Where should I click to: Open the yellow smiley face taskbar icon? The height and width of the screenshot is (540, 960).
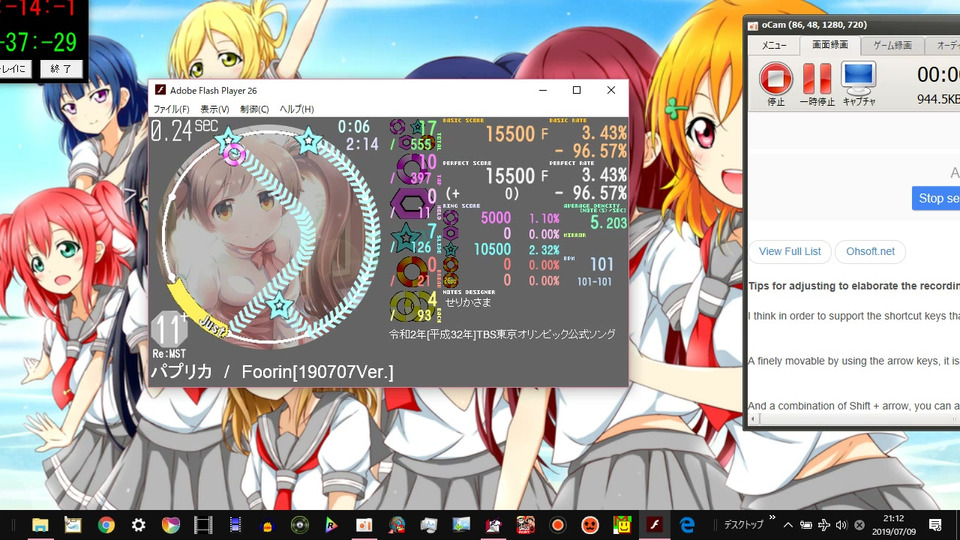pyautogui.click(x=623, y=525)
